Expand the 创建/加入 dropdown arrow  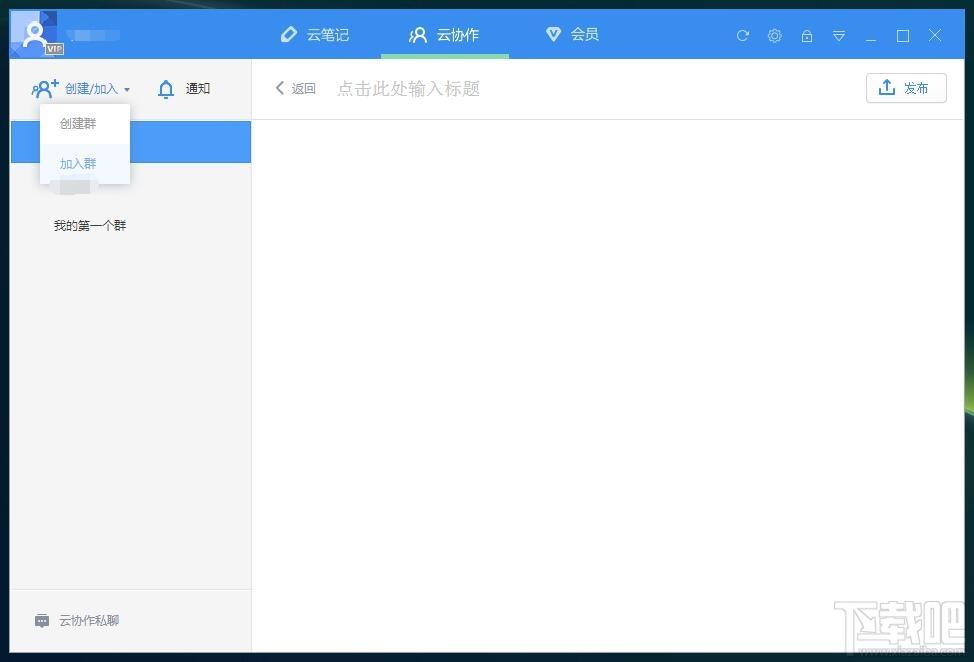point(127,89)
